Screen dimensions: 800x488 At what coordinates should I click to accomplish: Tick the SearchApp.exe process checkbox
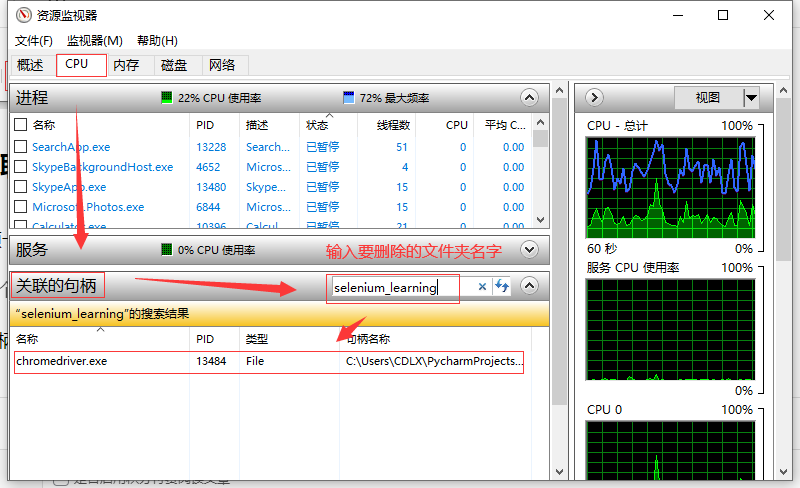click(x=20, y=147)
